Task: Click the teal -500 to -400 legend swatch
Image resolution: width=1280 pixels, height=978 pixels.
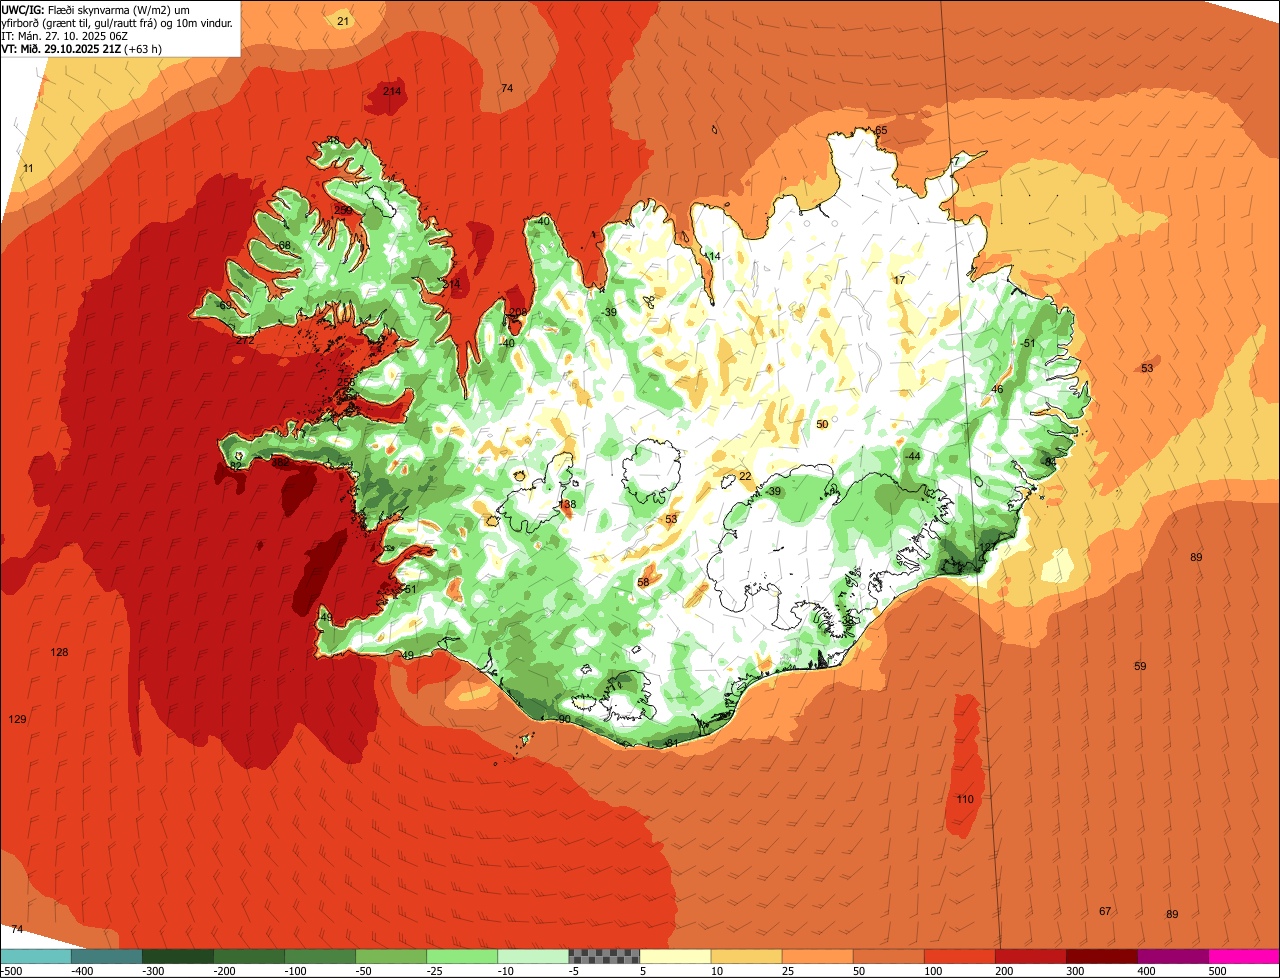Action: click(x=36, y=957)
